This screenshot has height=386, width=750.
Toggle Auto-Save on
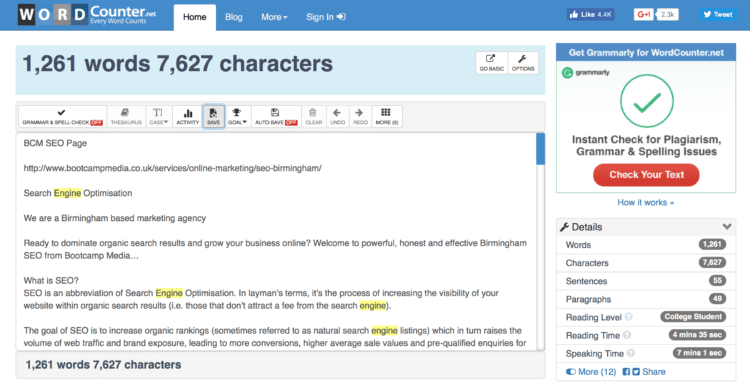pos(276,117)
